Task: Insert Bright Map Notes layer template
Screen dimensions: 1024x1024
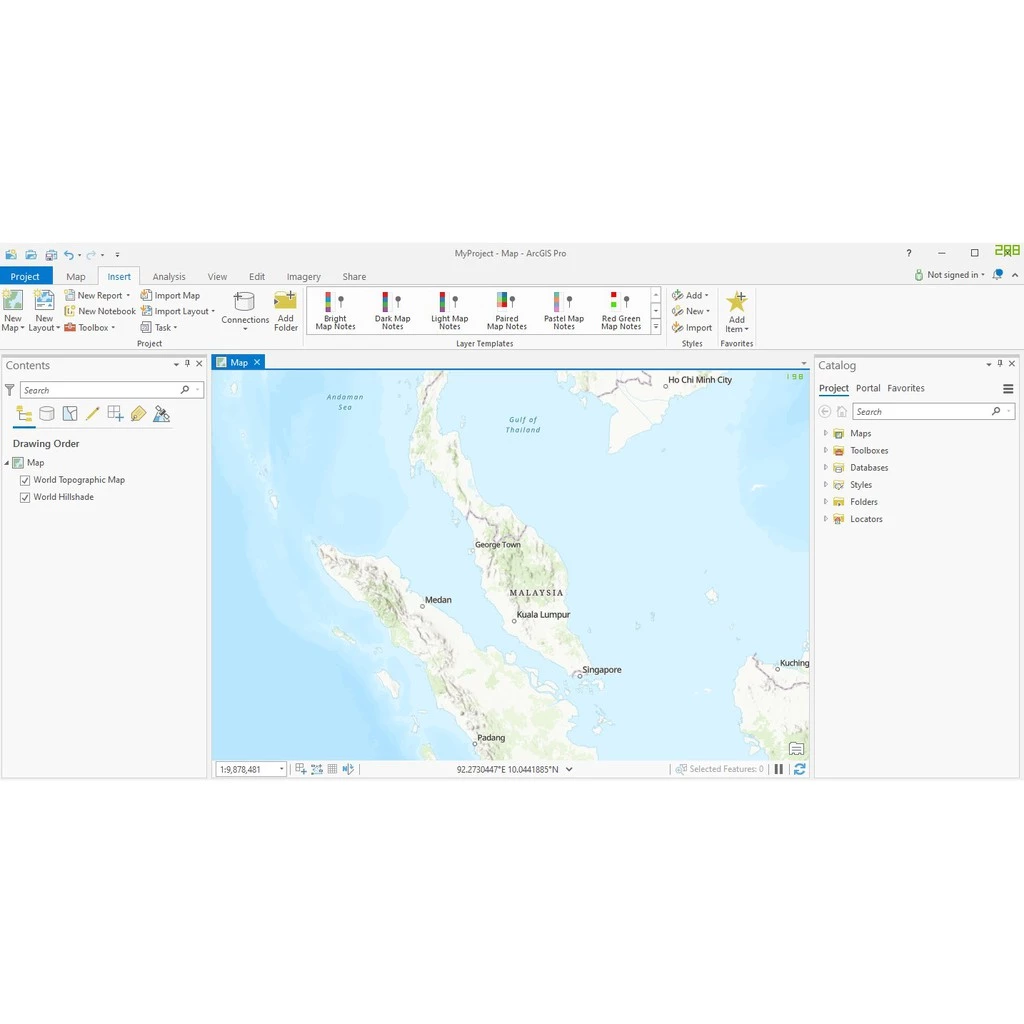Action: (x=335, y=312)
